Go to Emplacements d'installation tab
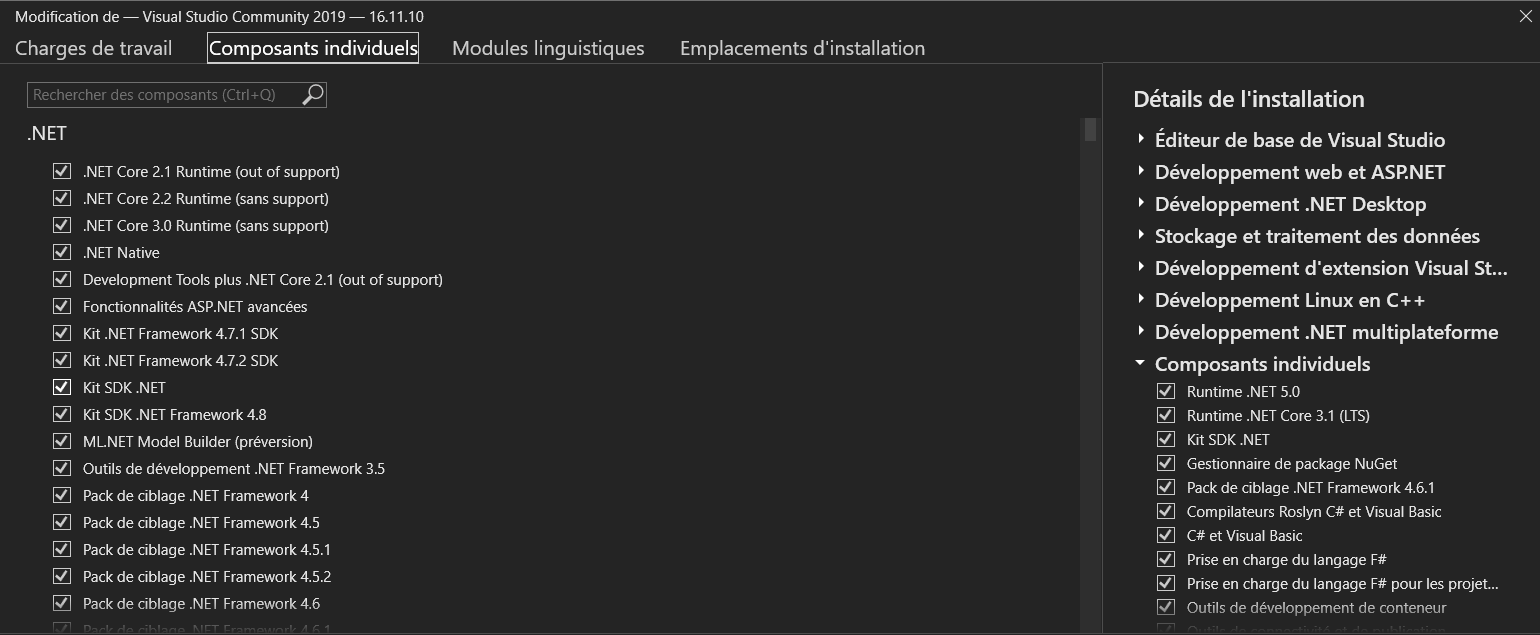The height and width of the screenshot is (635, 1540). [x=802, y=47]
